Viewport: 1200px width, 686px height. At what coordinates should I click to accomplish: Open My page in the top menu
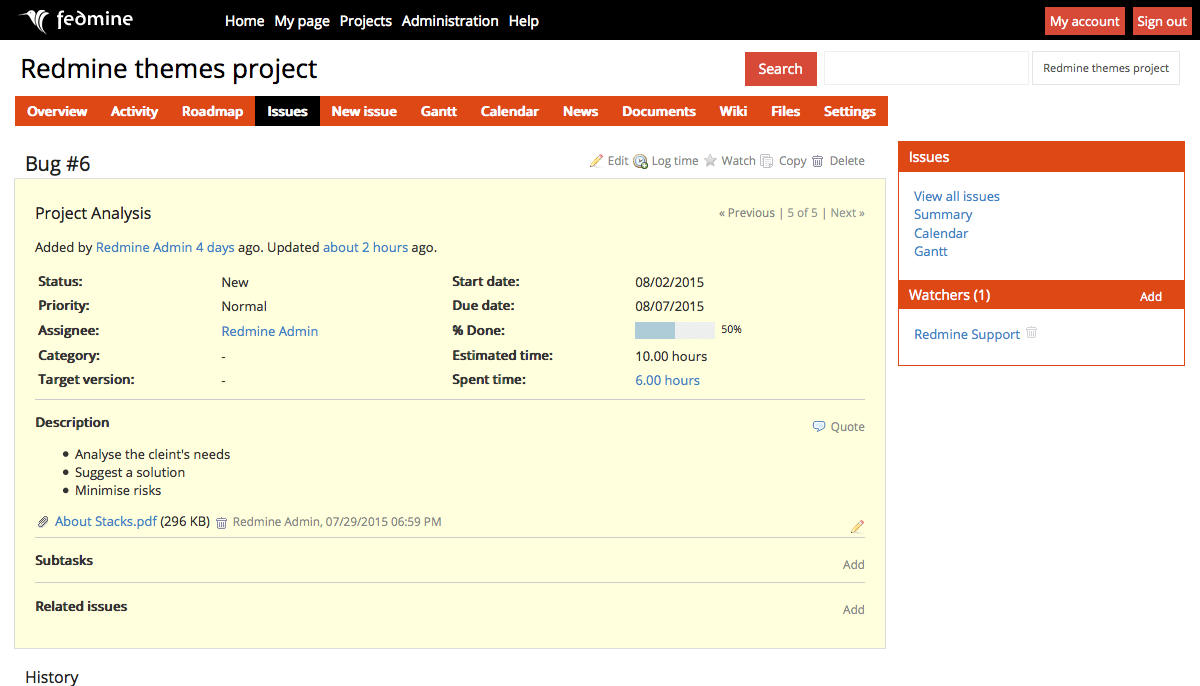302,20
